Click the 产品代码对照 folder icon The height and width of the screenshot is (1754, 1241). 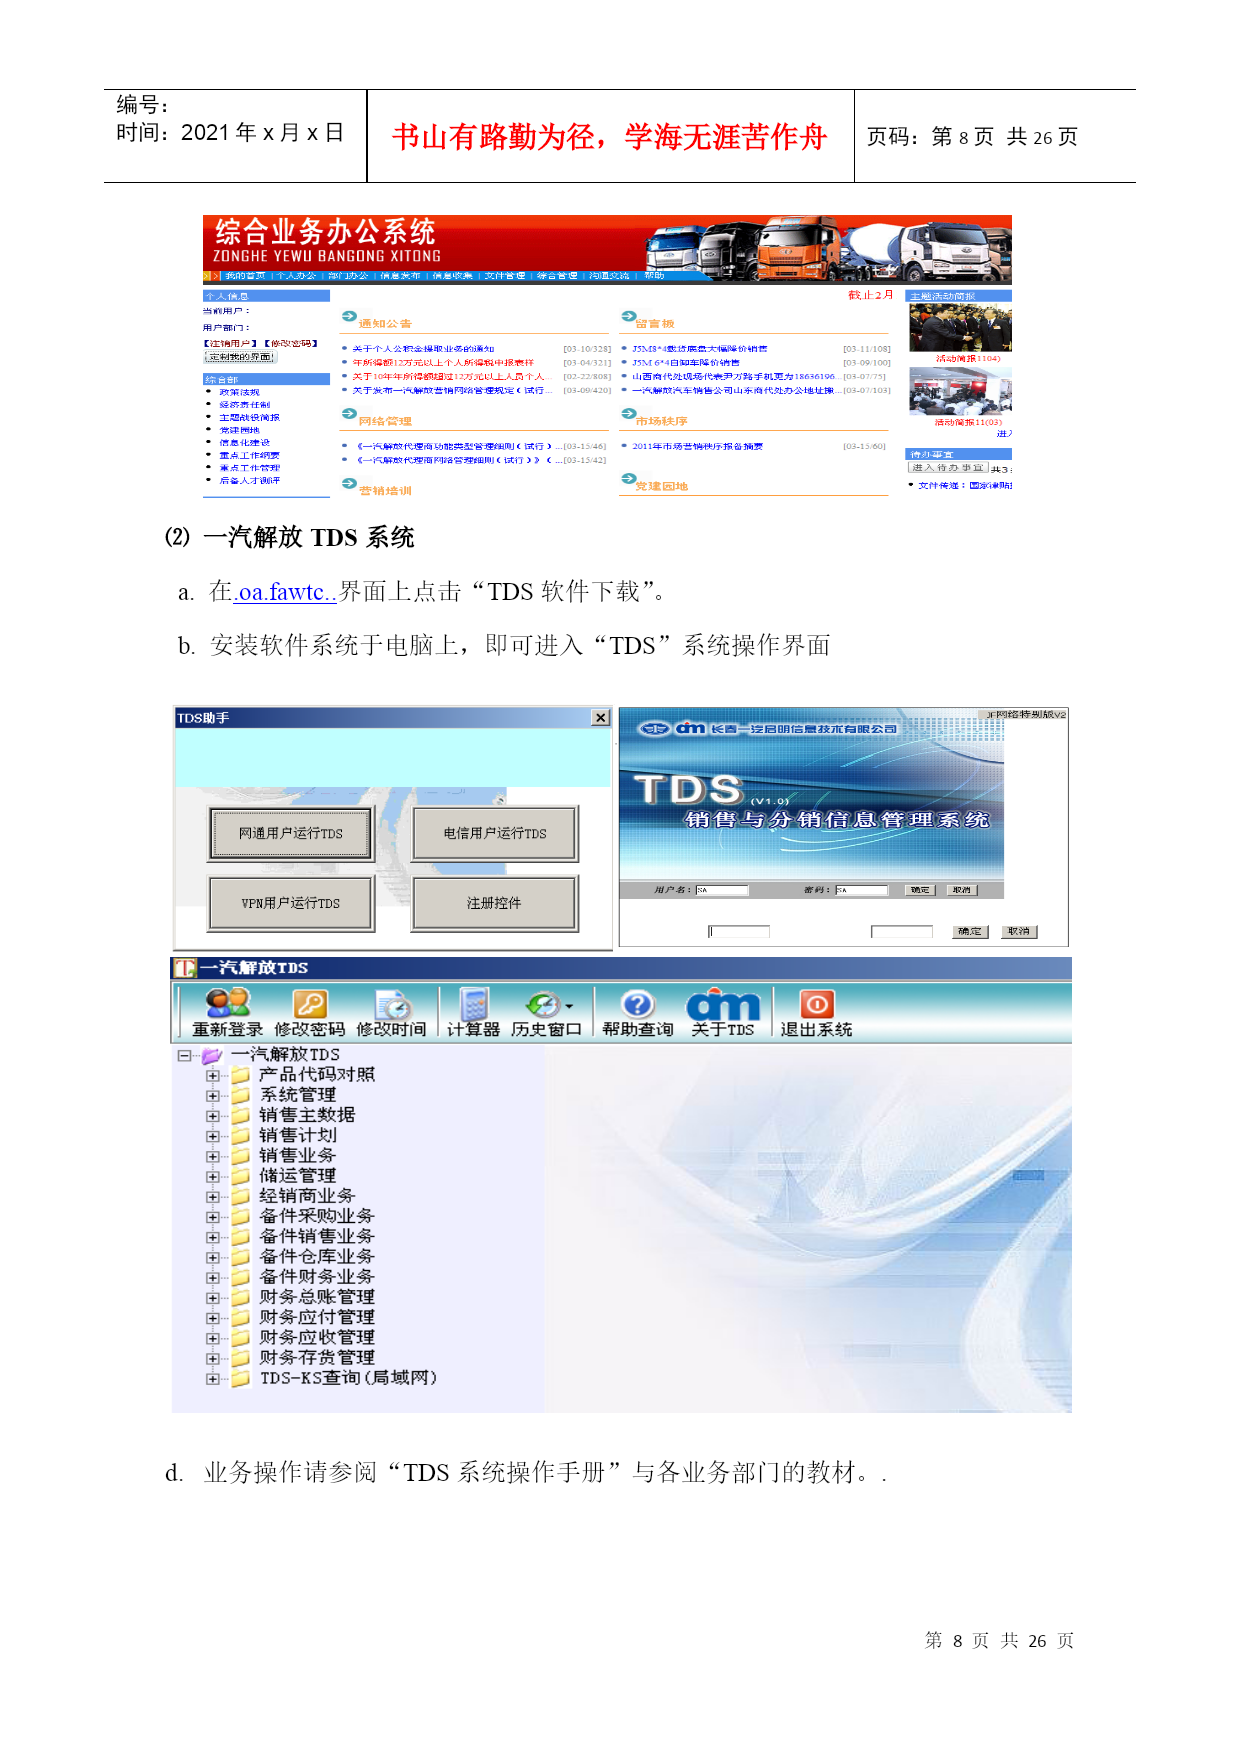[x=240, y=1075]
